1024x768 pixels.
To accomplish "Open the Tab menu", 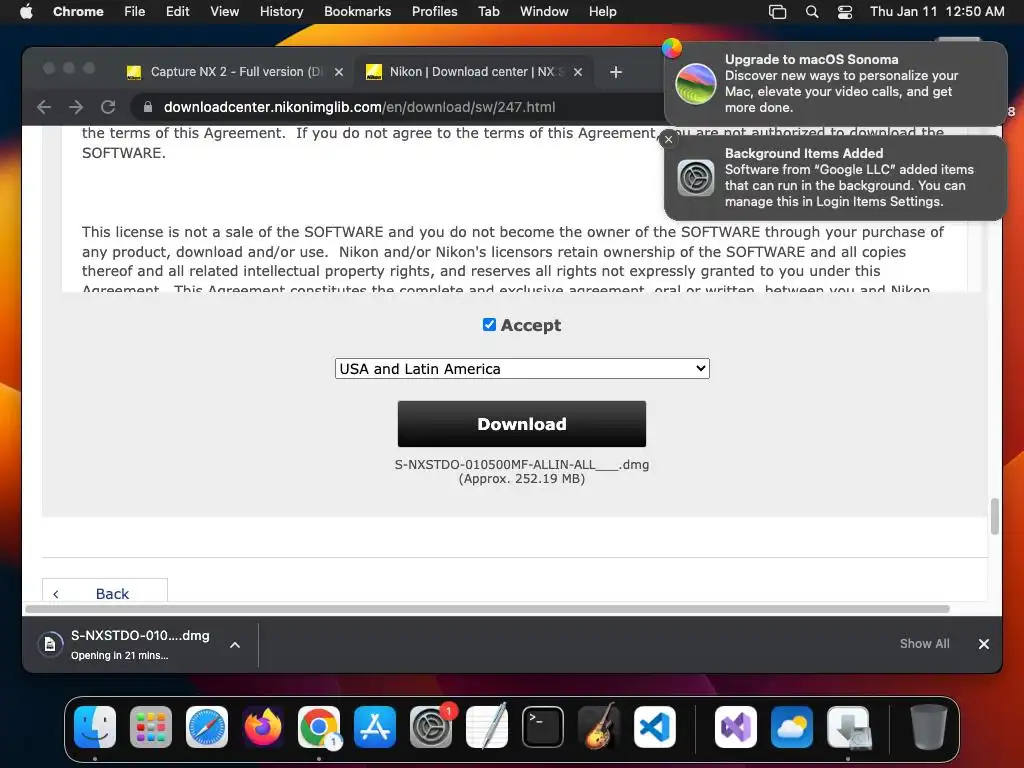I will (488, 12).
